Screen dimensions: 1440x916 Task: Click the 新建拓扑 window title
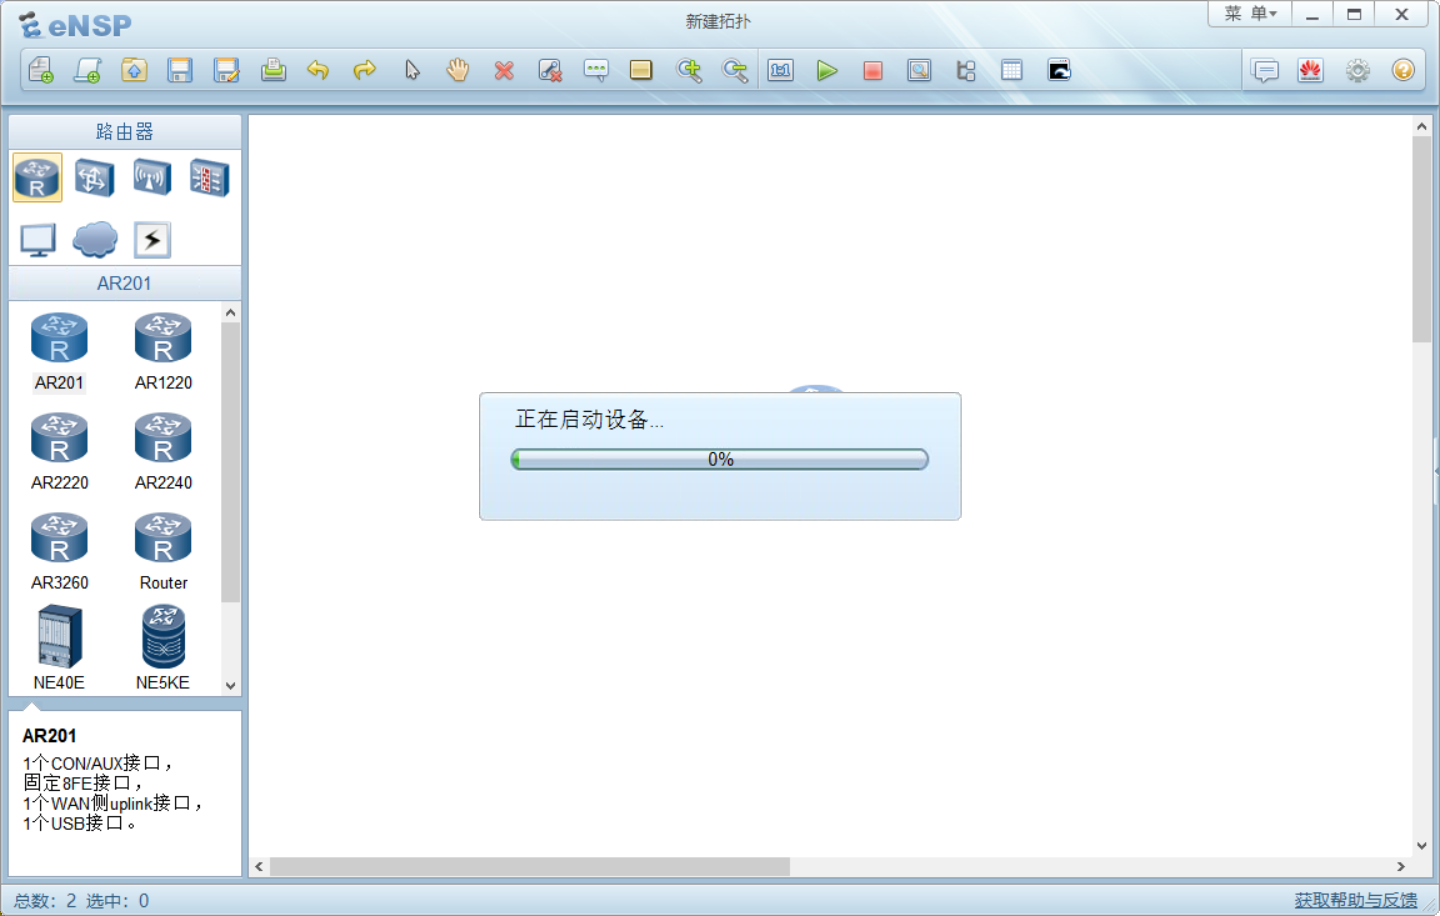718,21
